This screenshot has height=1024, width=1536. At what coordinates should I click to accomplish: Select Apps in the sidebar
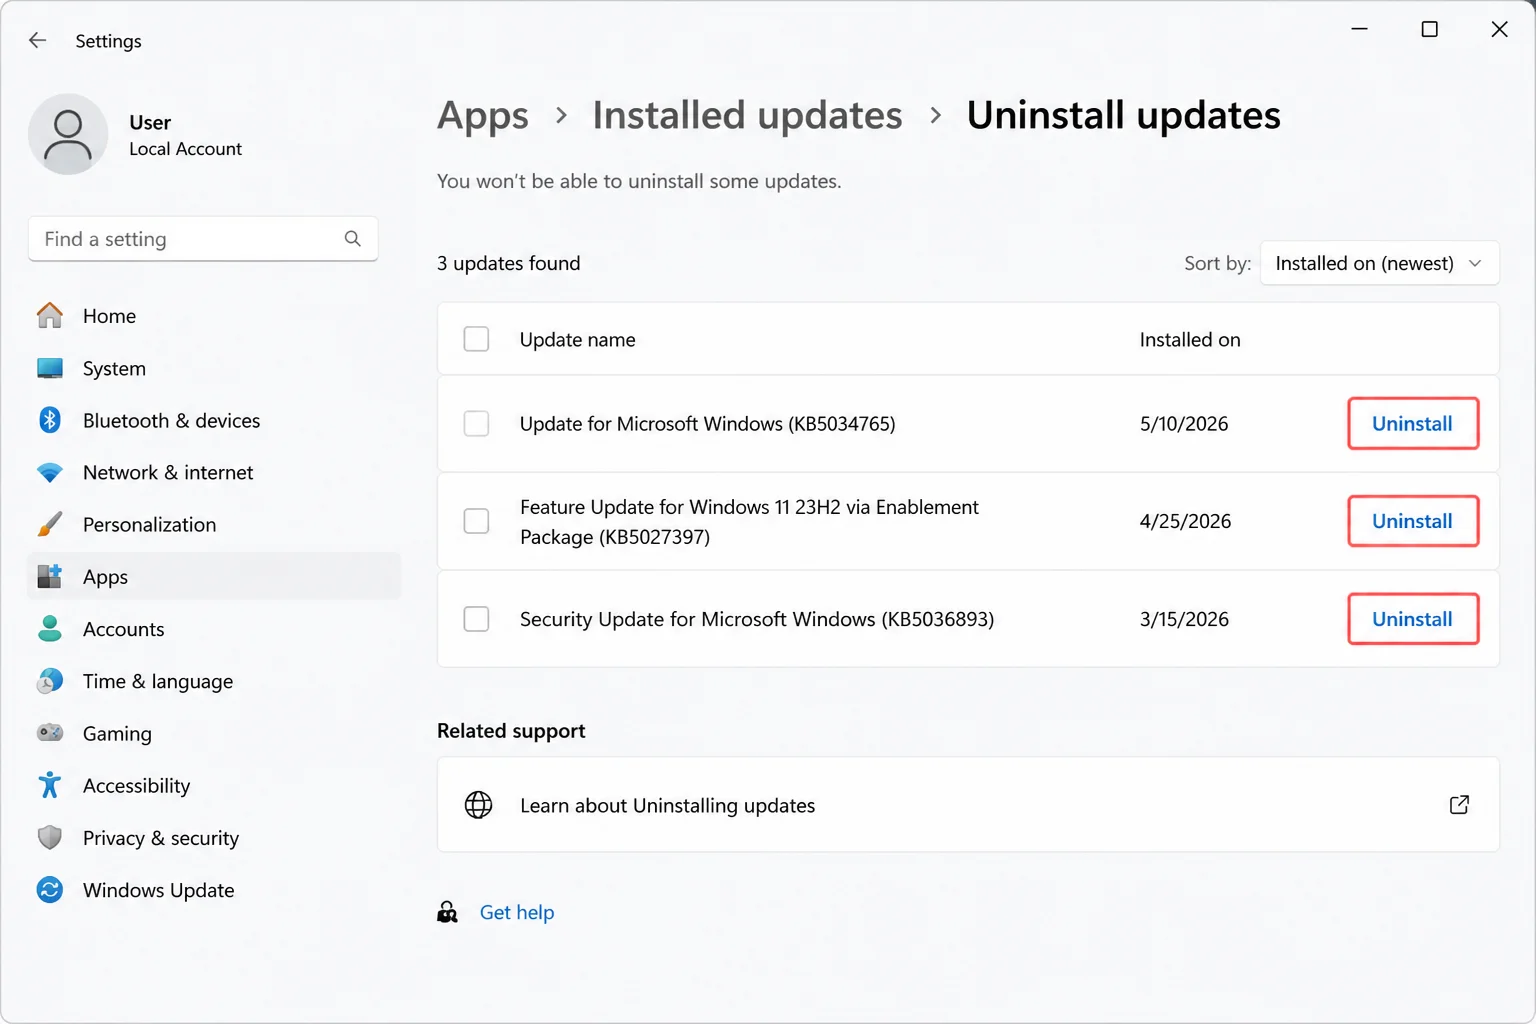(214, 576)
